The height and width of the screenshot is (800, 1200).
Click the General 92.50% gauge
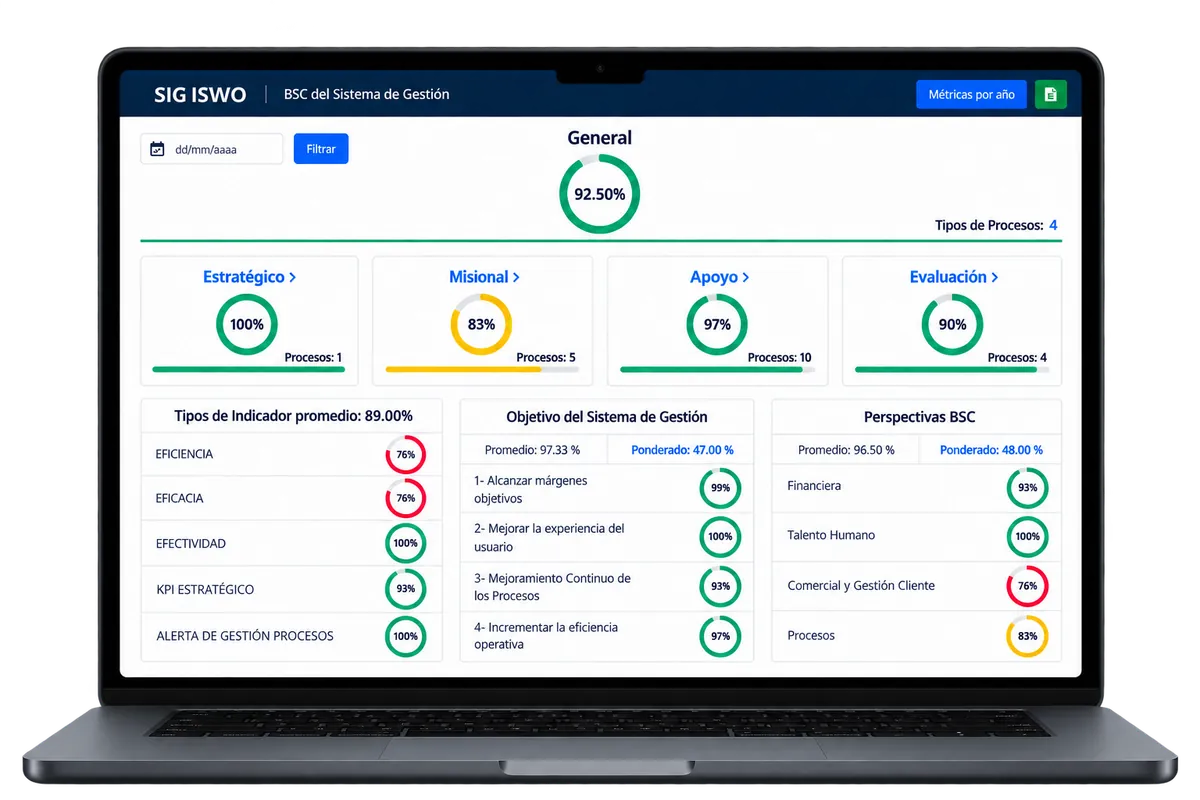coord(599,194)
